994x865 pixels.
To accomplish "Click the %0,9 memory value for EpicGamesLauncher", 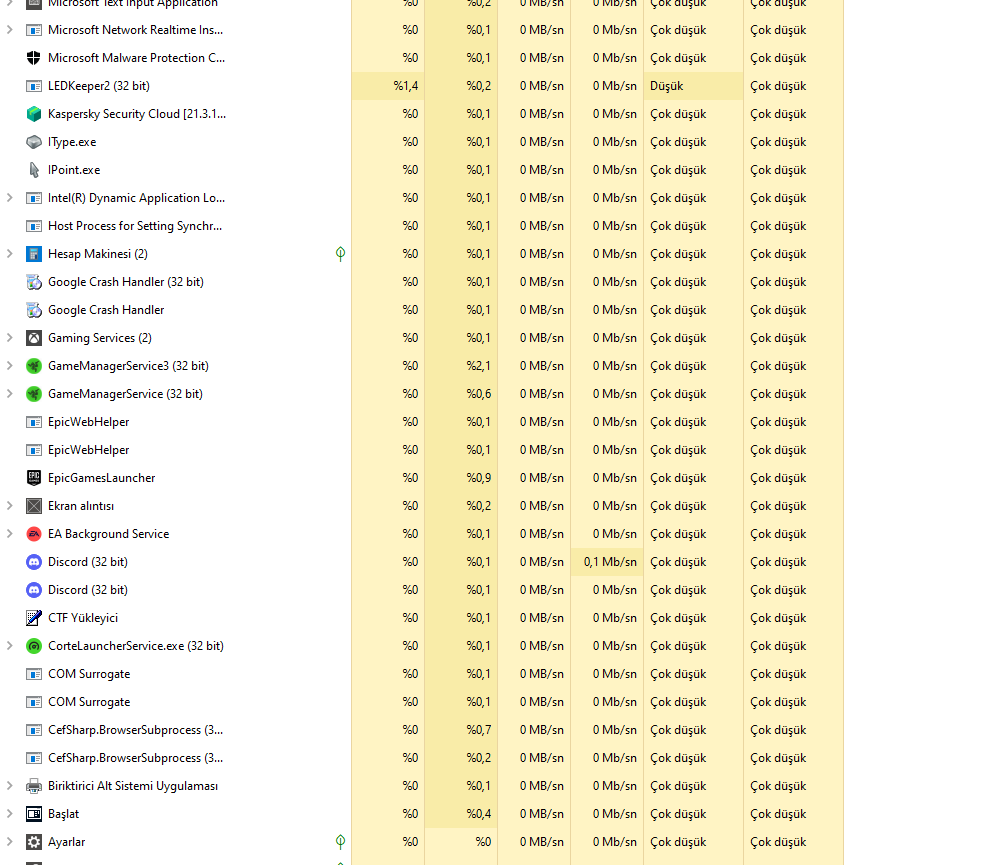I will (479, 478).
